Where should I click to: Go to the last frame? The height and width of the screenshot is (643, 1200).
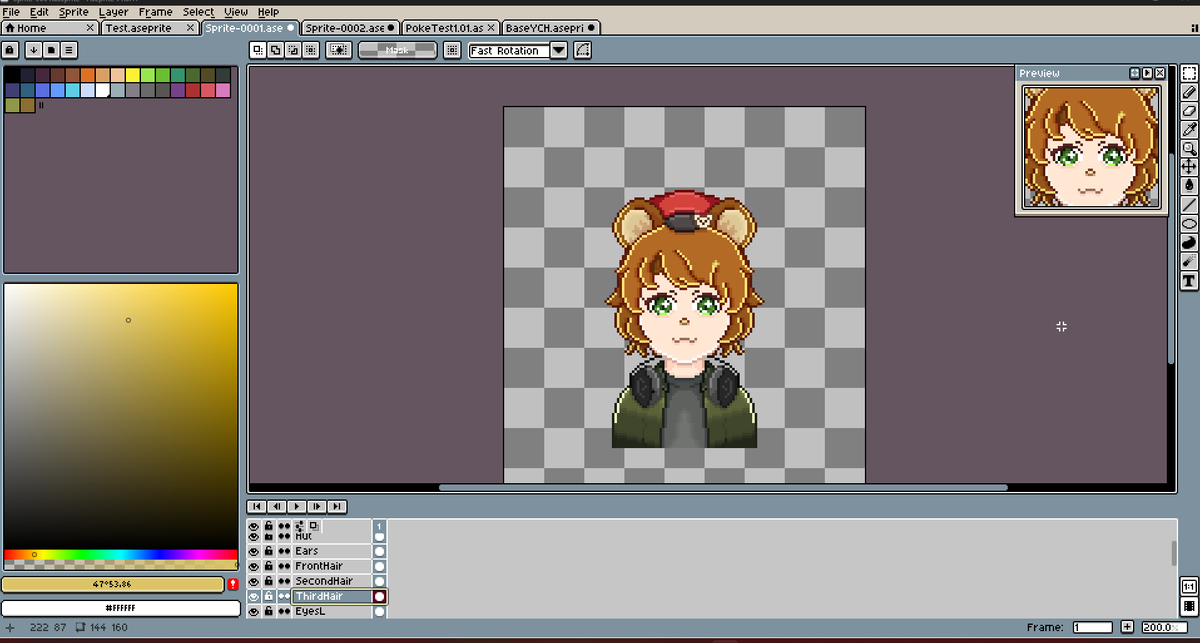click(337, 507)
